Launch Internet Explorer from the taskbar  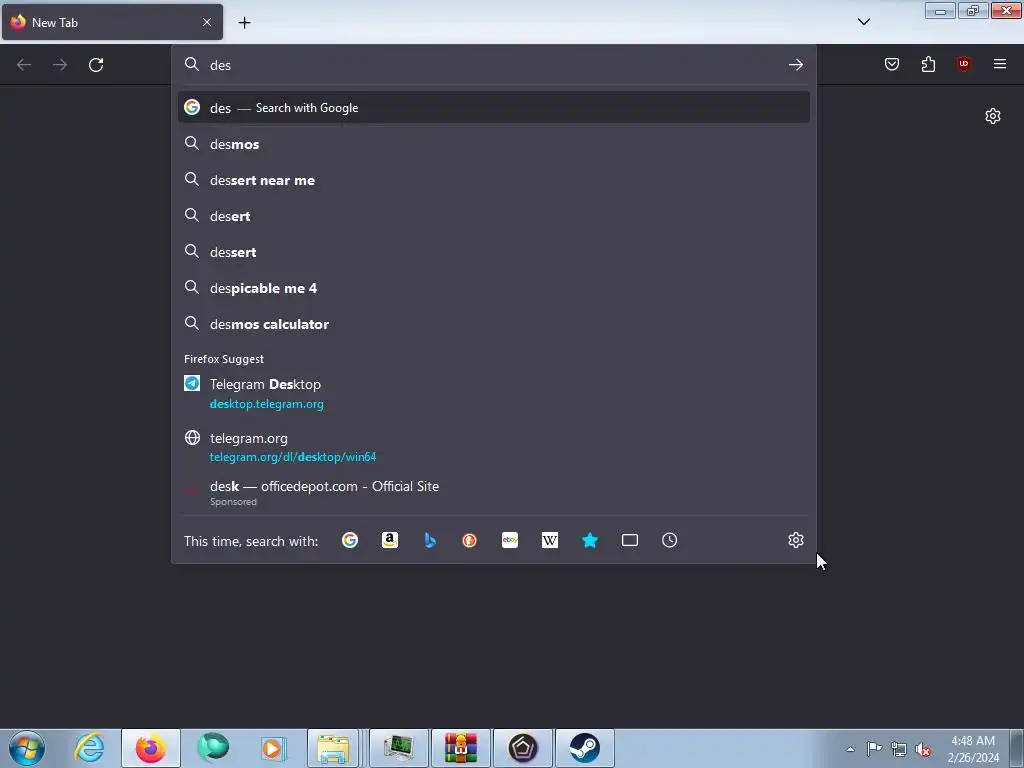tap(89, 748)
